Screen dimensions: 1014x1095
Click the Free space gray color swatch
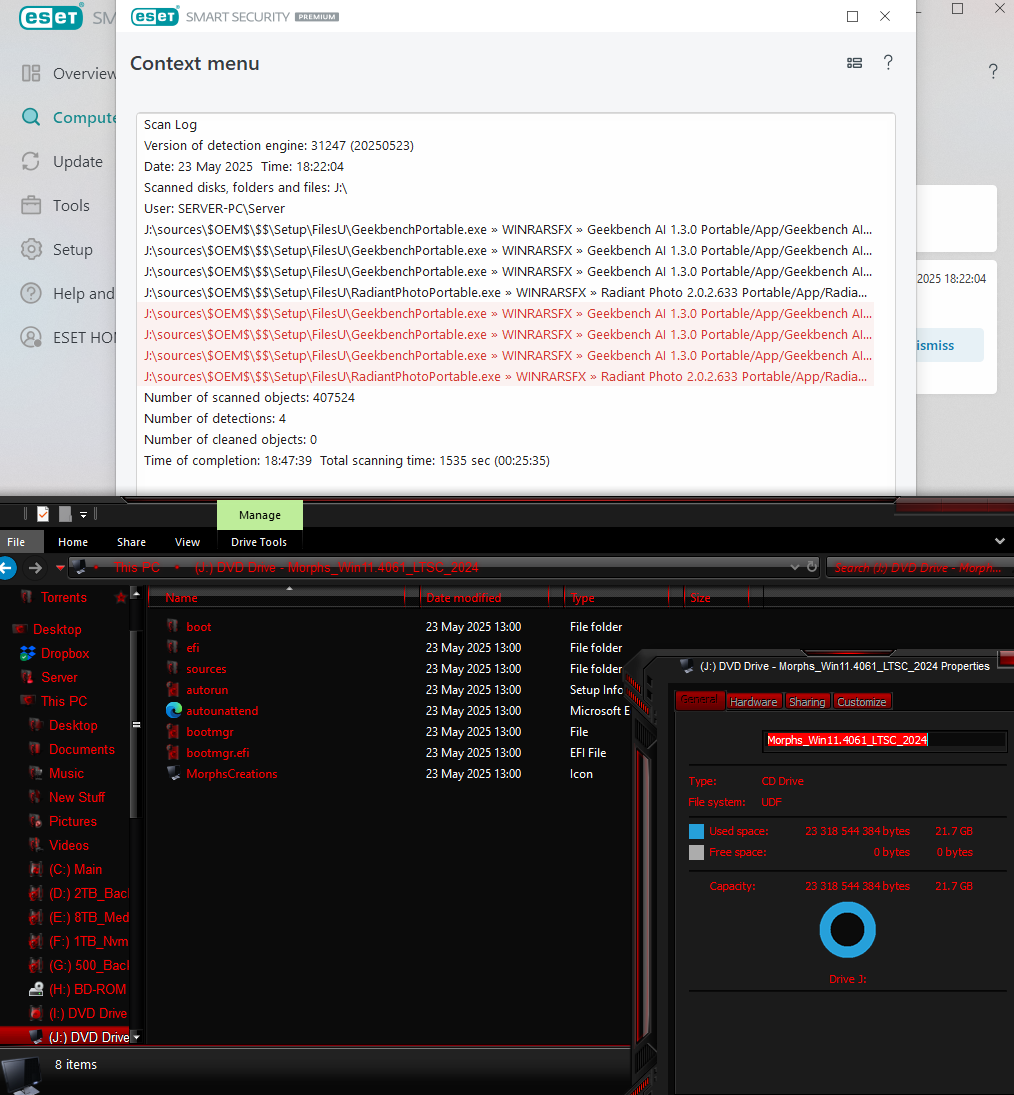pos(696,852)
